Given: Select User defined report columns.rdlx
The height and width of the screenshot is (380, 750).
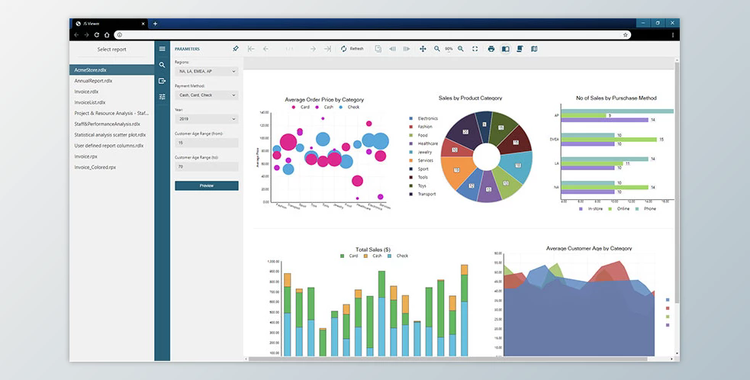Looking at the screenshot, I should pos(109,145).
